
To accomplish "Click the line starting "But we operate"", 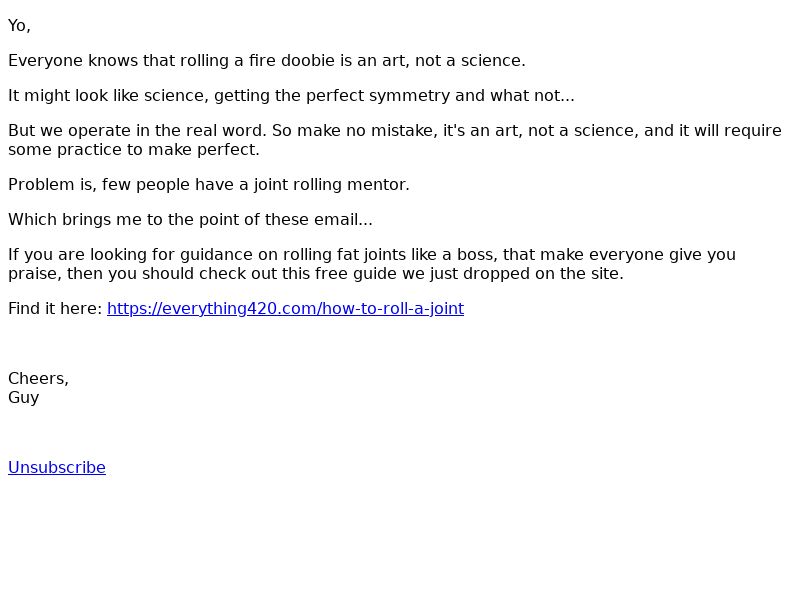I will (394, 131).
